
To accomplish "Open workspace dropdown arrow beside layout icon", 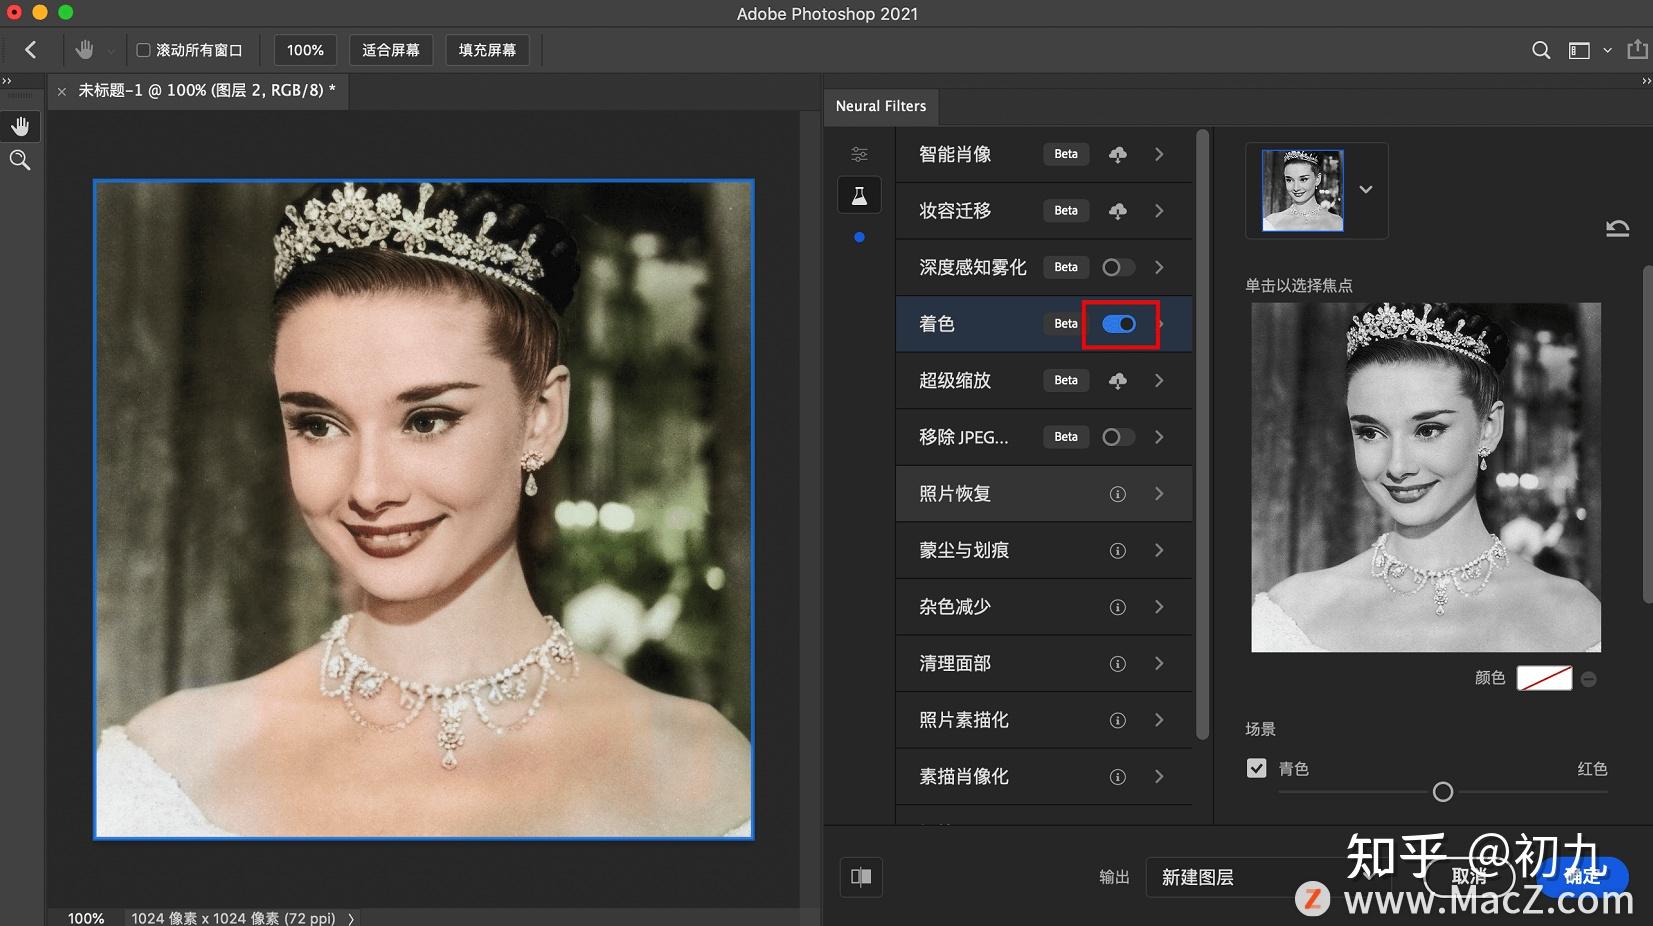I will click(x=1607, y=50).
